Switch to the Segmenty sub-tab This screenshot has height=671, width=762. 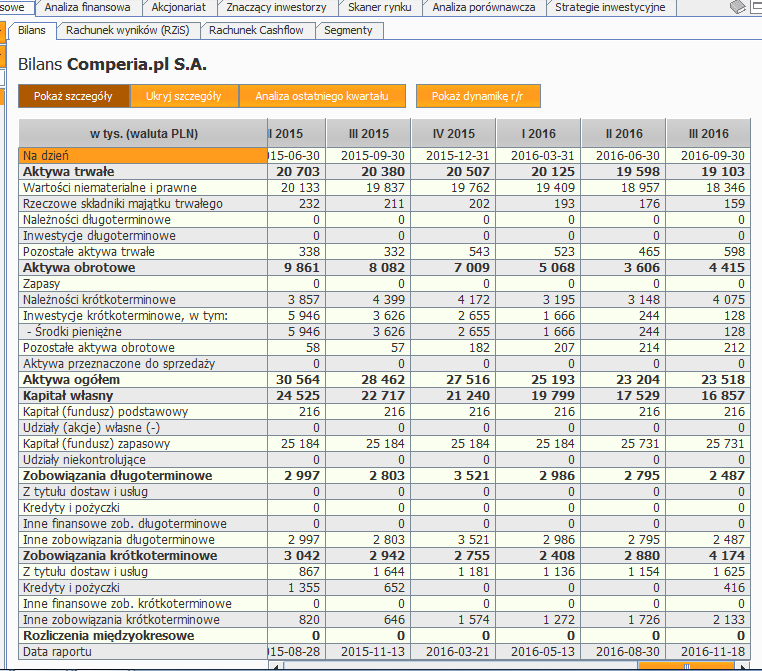(348, 30)
